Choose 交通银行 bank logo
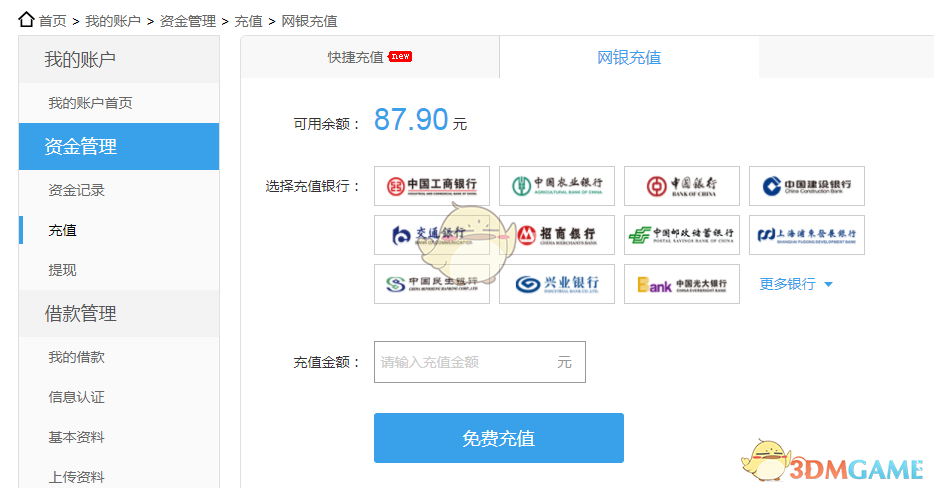Image resolution: width=934 pixels, height=488 pixels. (x=432, y=235)
